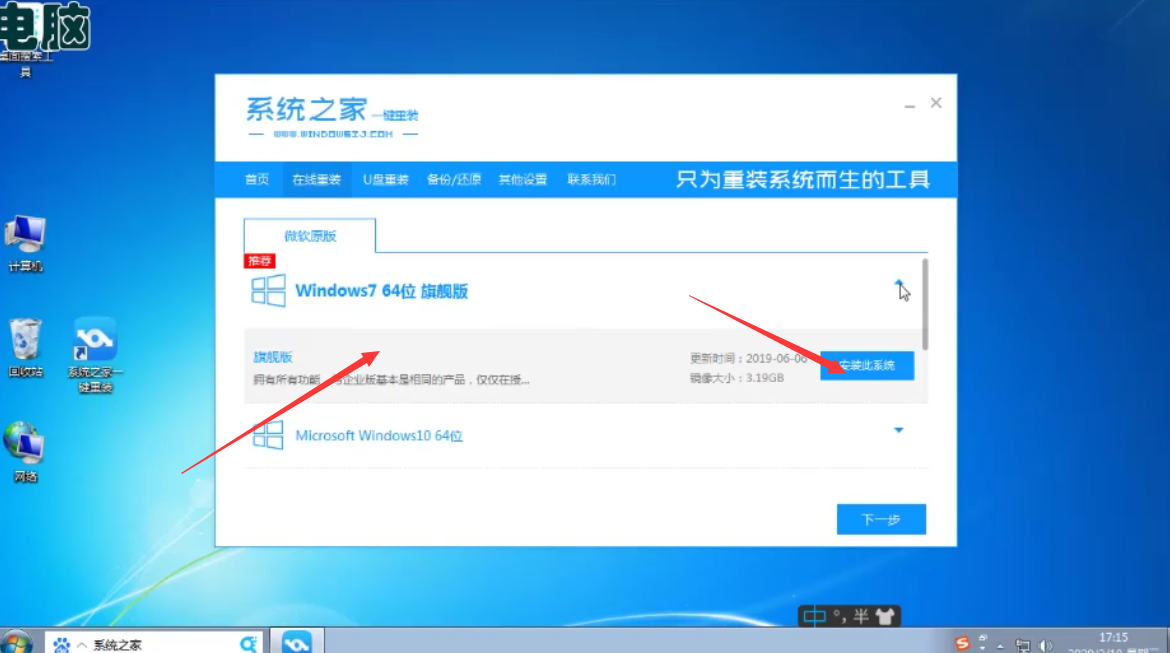Click the Windows7 logo icon
The height and width of the screenshot is (653, 1170).
point(268,290)
